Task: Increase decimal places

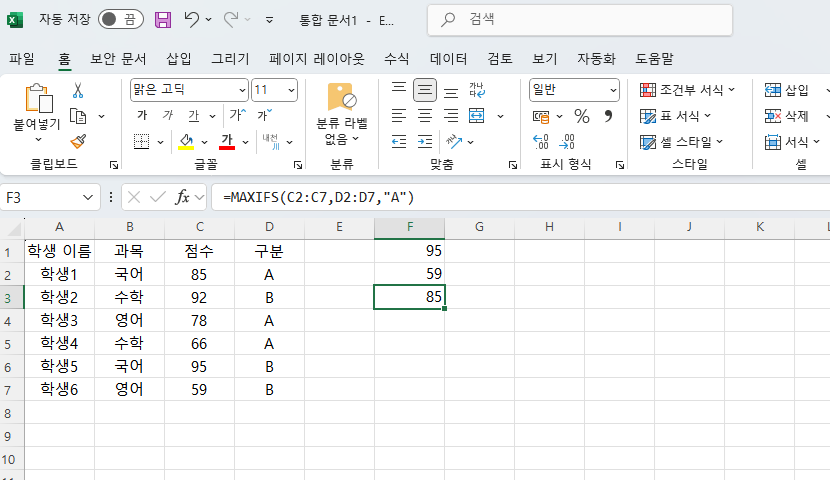Action: [x=540, y=141]
